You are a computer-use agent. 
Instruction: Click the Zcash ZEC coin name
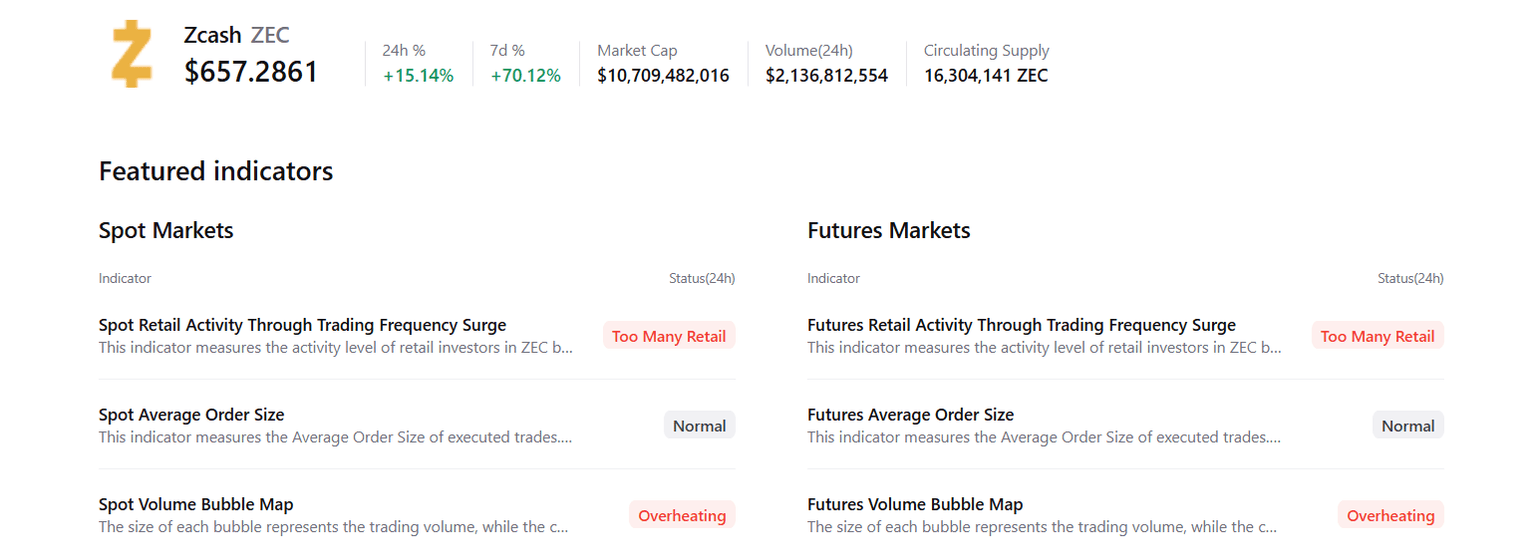pyautogui.click(x=237, y=35)
